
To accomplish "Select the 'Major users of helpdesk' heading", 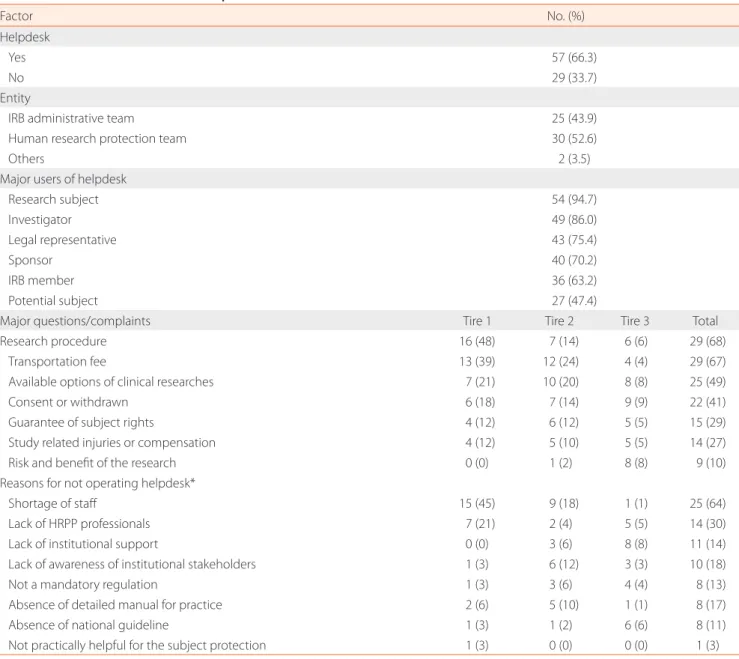I will [x=63, y=179].
